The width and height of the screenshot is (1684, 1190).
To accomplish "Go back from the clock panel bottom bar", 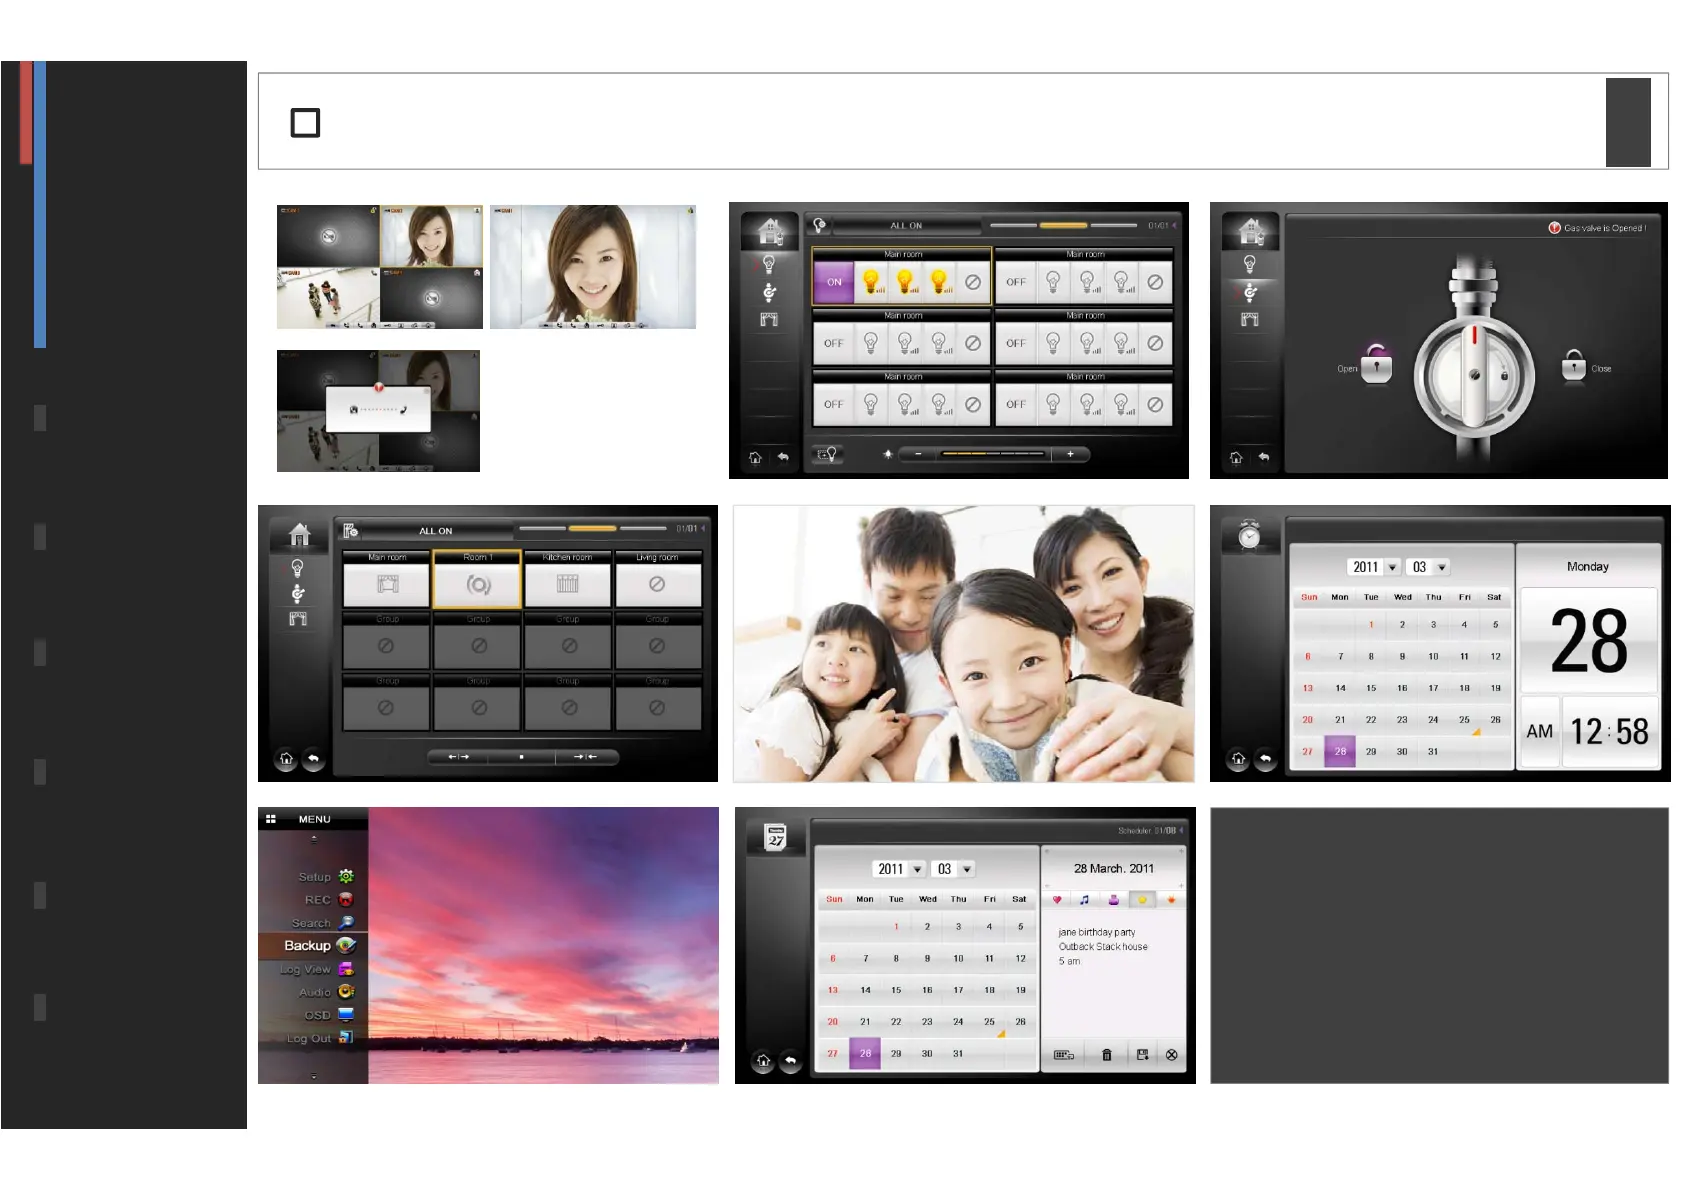I will 1265,759.
